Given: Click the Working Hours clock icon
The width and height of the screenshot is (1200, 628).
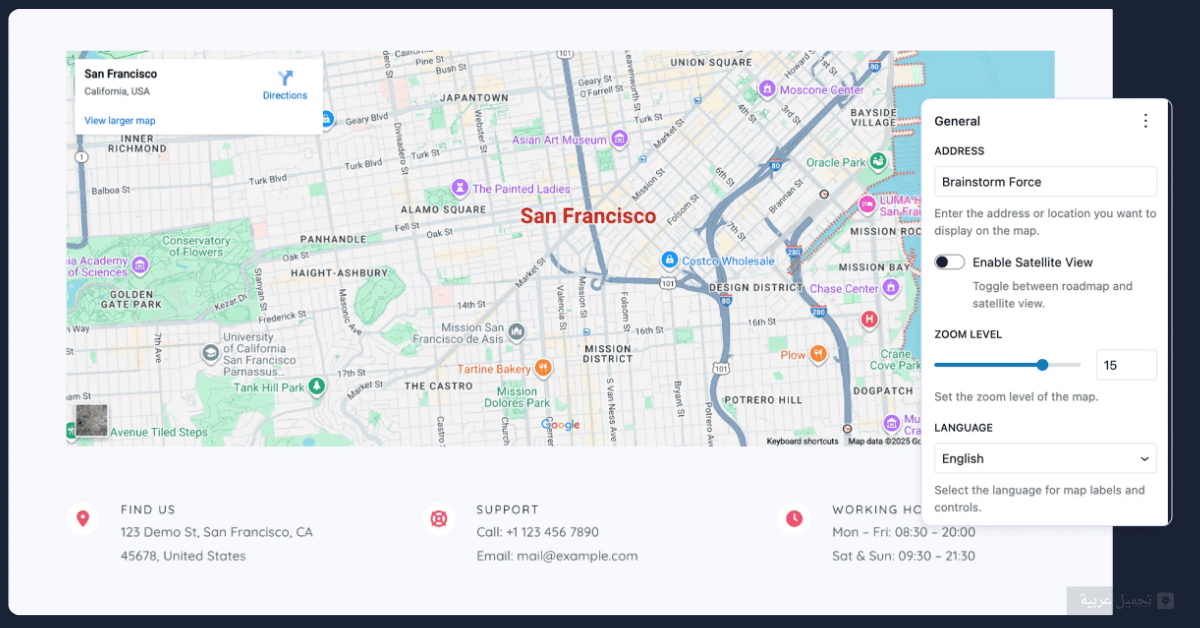Looking at the screenshot, I should coord(794,518).
